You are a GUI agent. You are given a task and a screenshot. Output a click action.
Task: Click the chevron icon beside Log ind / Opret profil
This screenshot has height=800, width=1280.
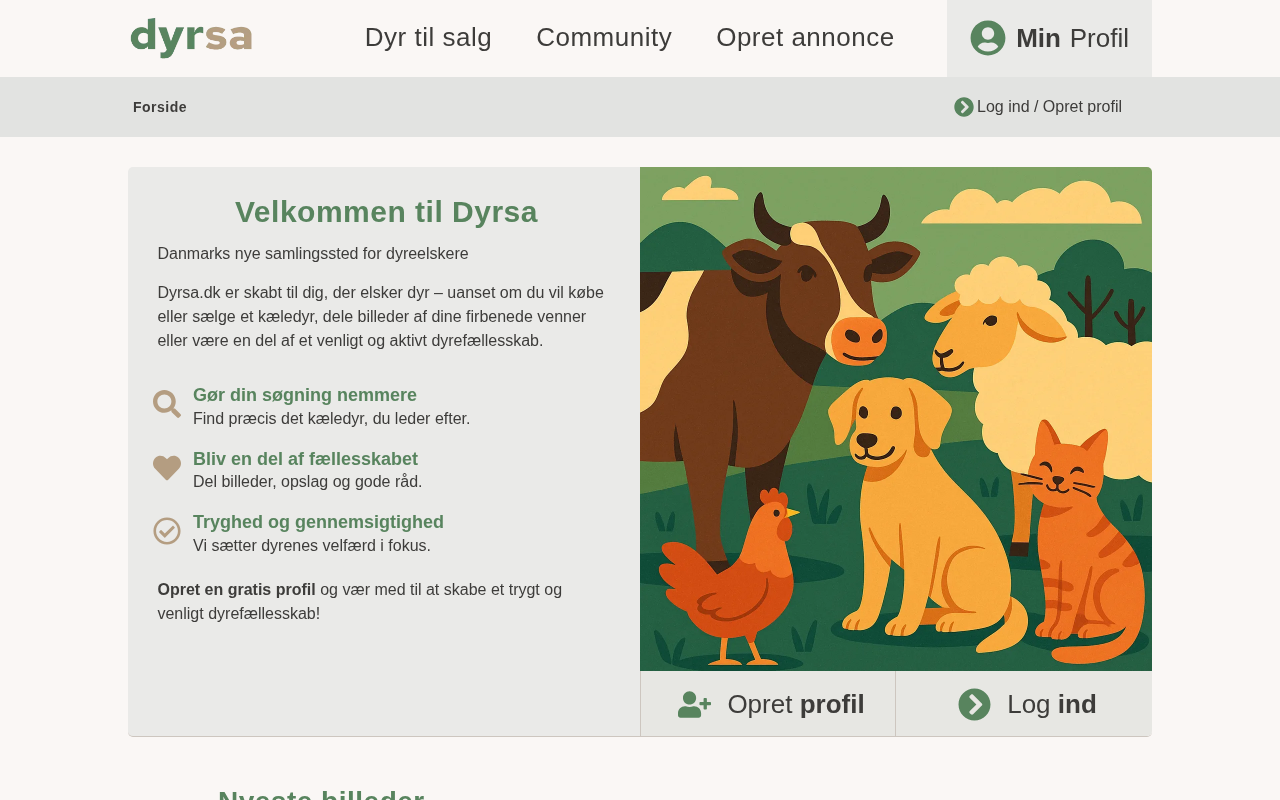tap(964, 107)
